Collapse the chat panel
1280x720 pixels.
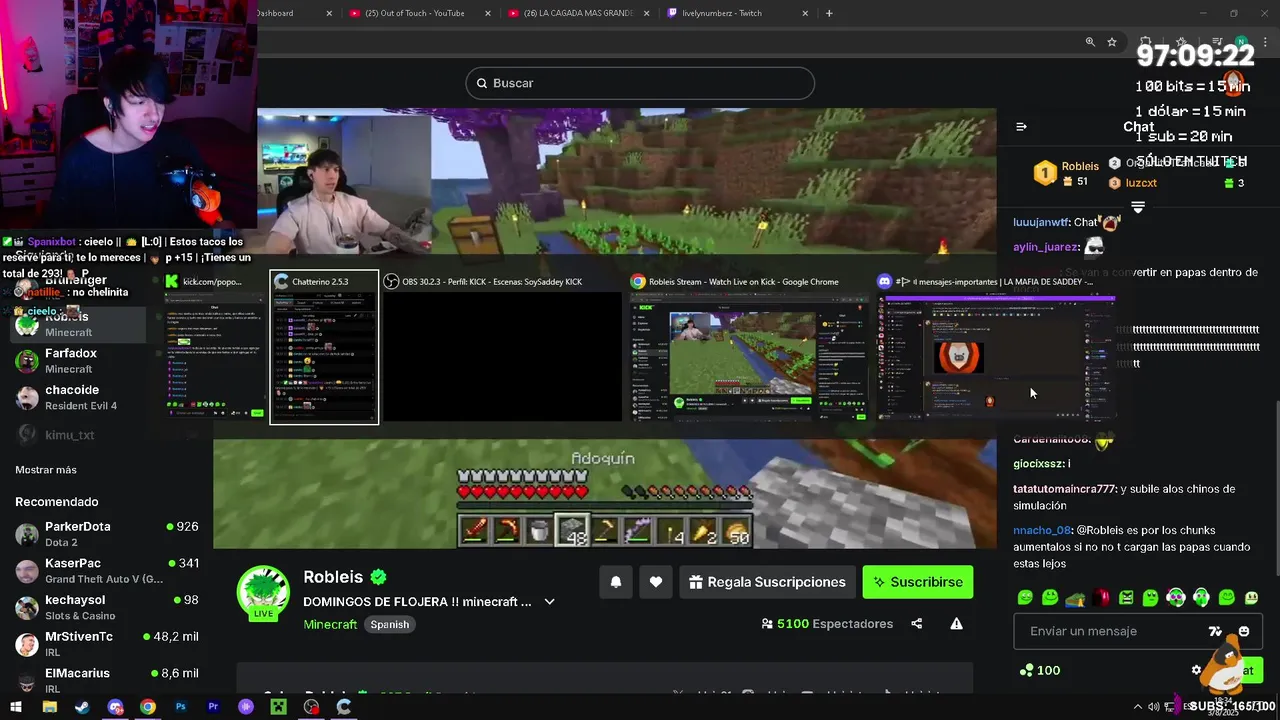(x=1021, y=127)
